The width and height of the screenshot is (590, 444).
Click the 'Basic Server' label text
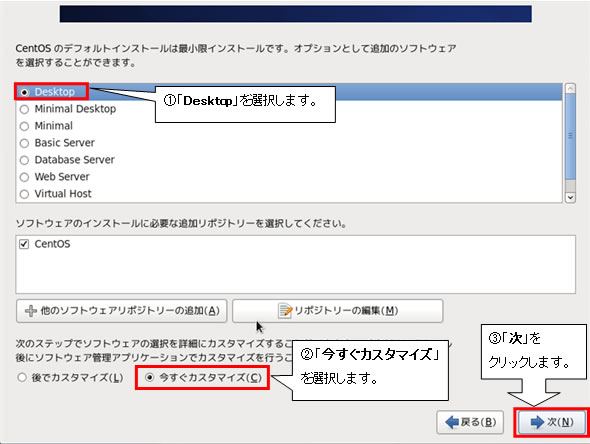pos(64,143)
